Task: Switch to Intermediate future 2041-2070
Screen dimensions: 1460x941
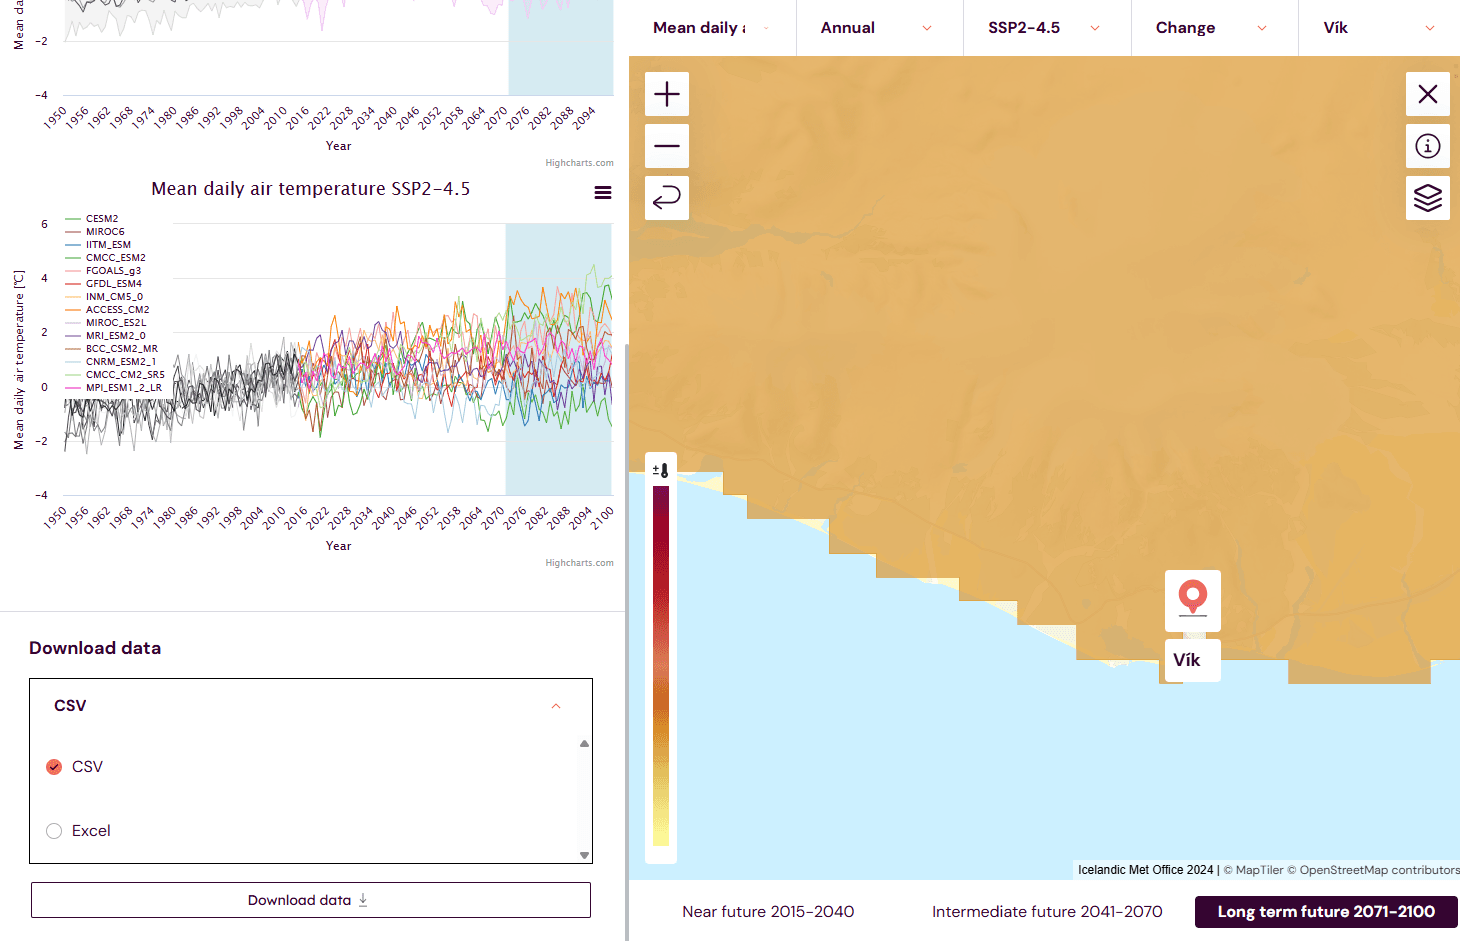Action: point(1047,912)
